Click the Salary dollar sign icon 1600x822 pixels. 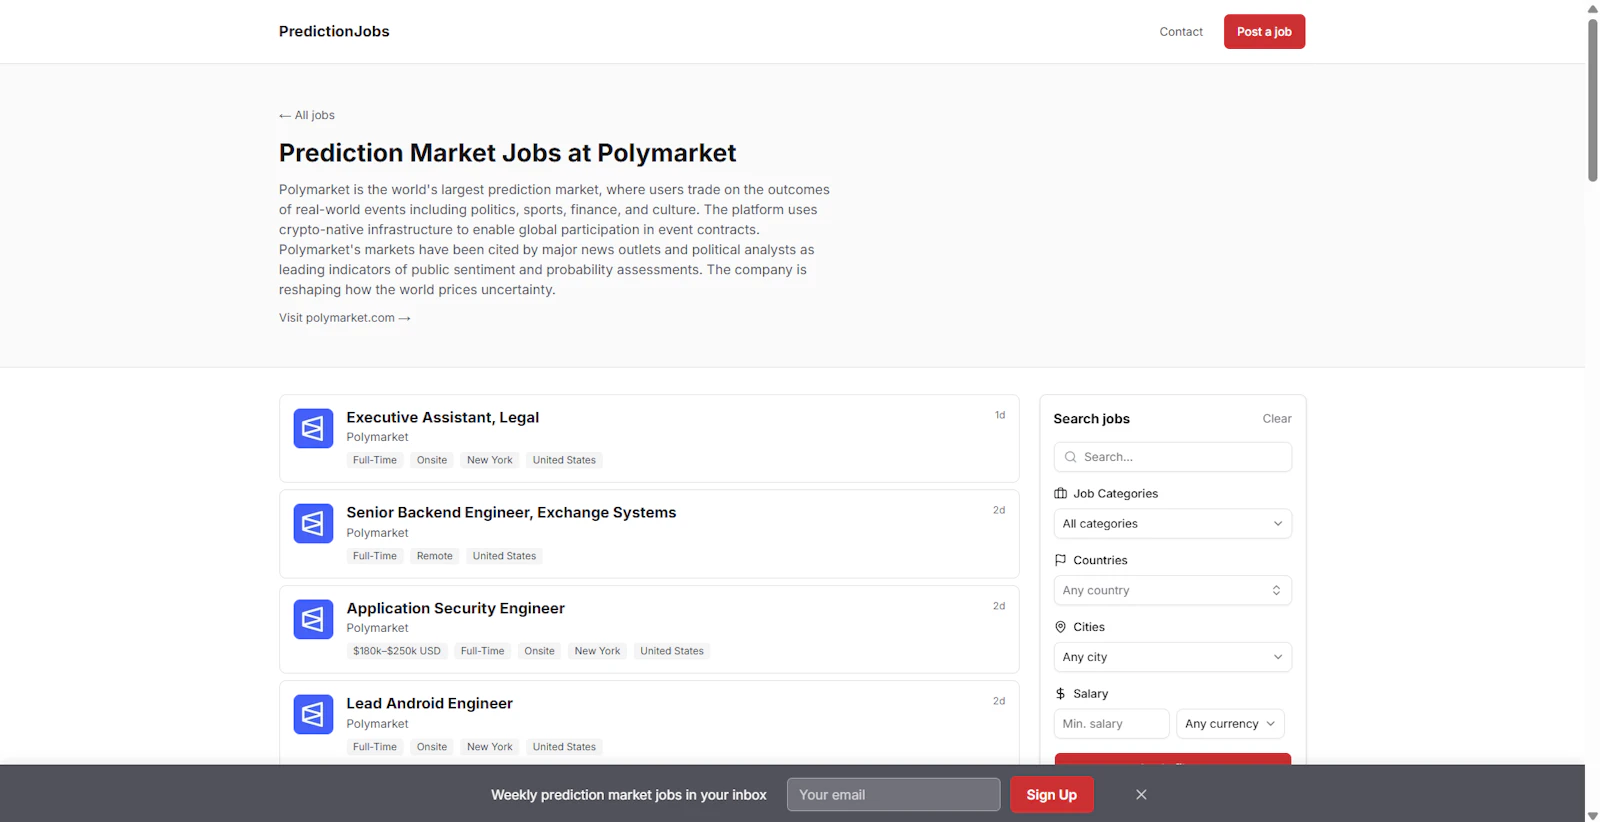pos(1060,694)
